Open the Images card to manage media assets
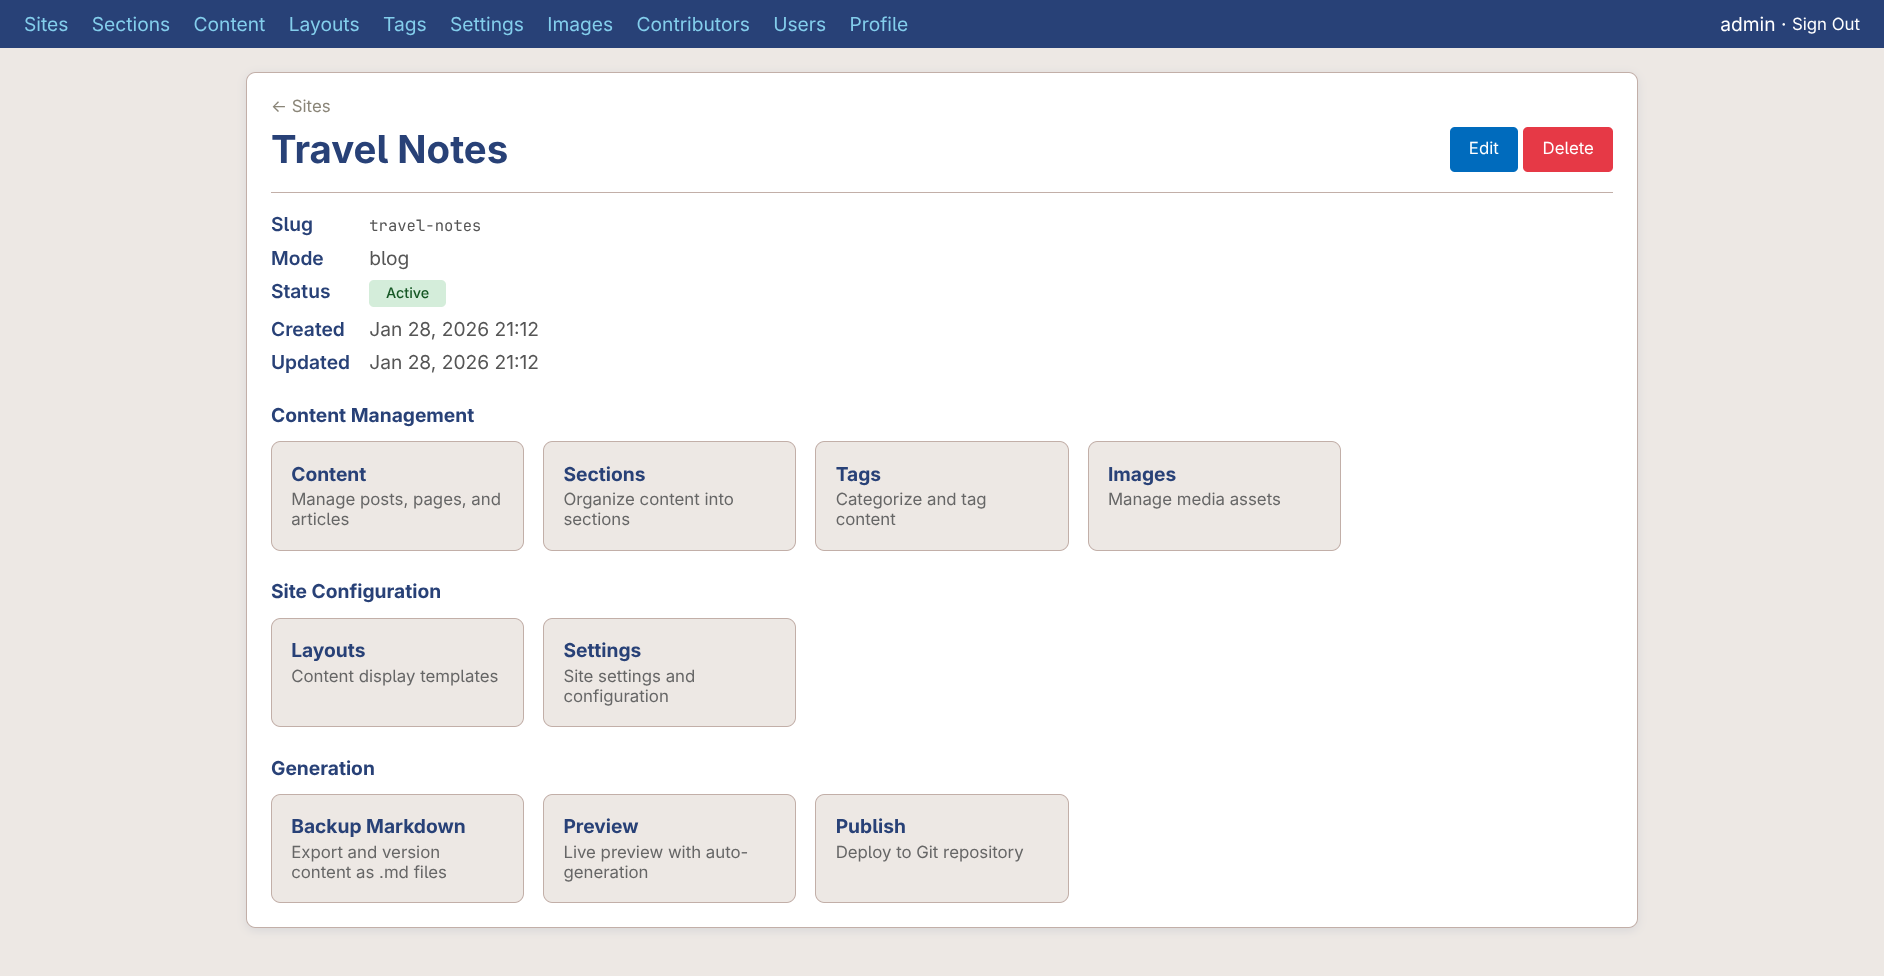 (x=1213, y=496)
